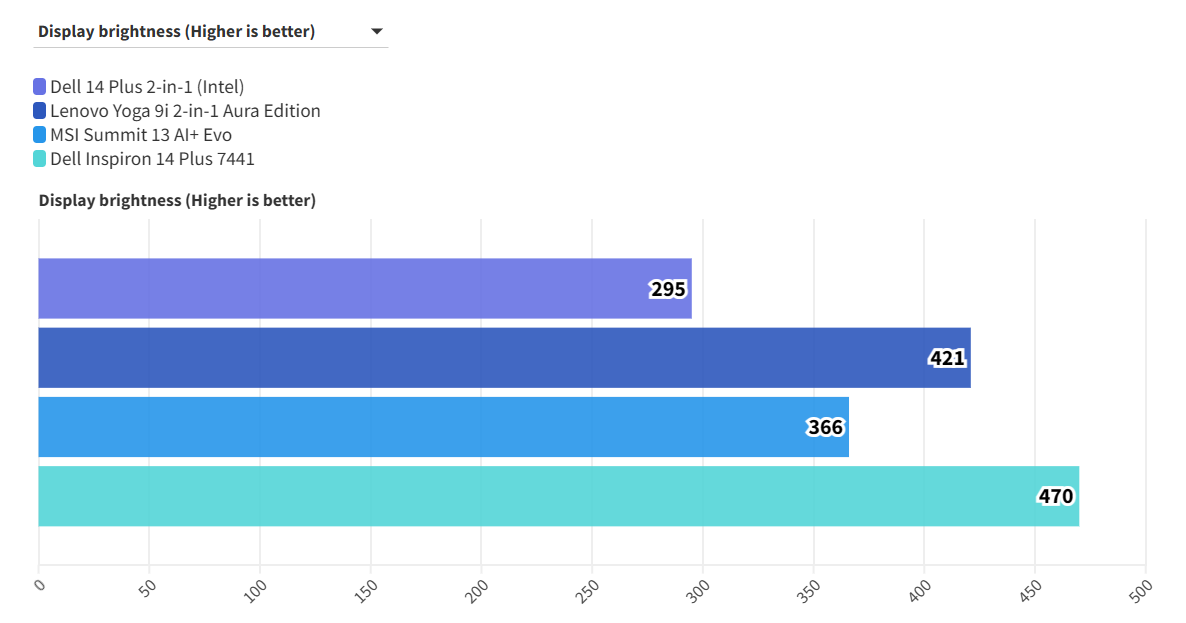Click the 421 value label
Viewport: 1186px width, 623px height.
coord(947,358)
